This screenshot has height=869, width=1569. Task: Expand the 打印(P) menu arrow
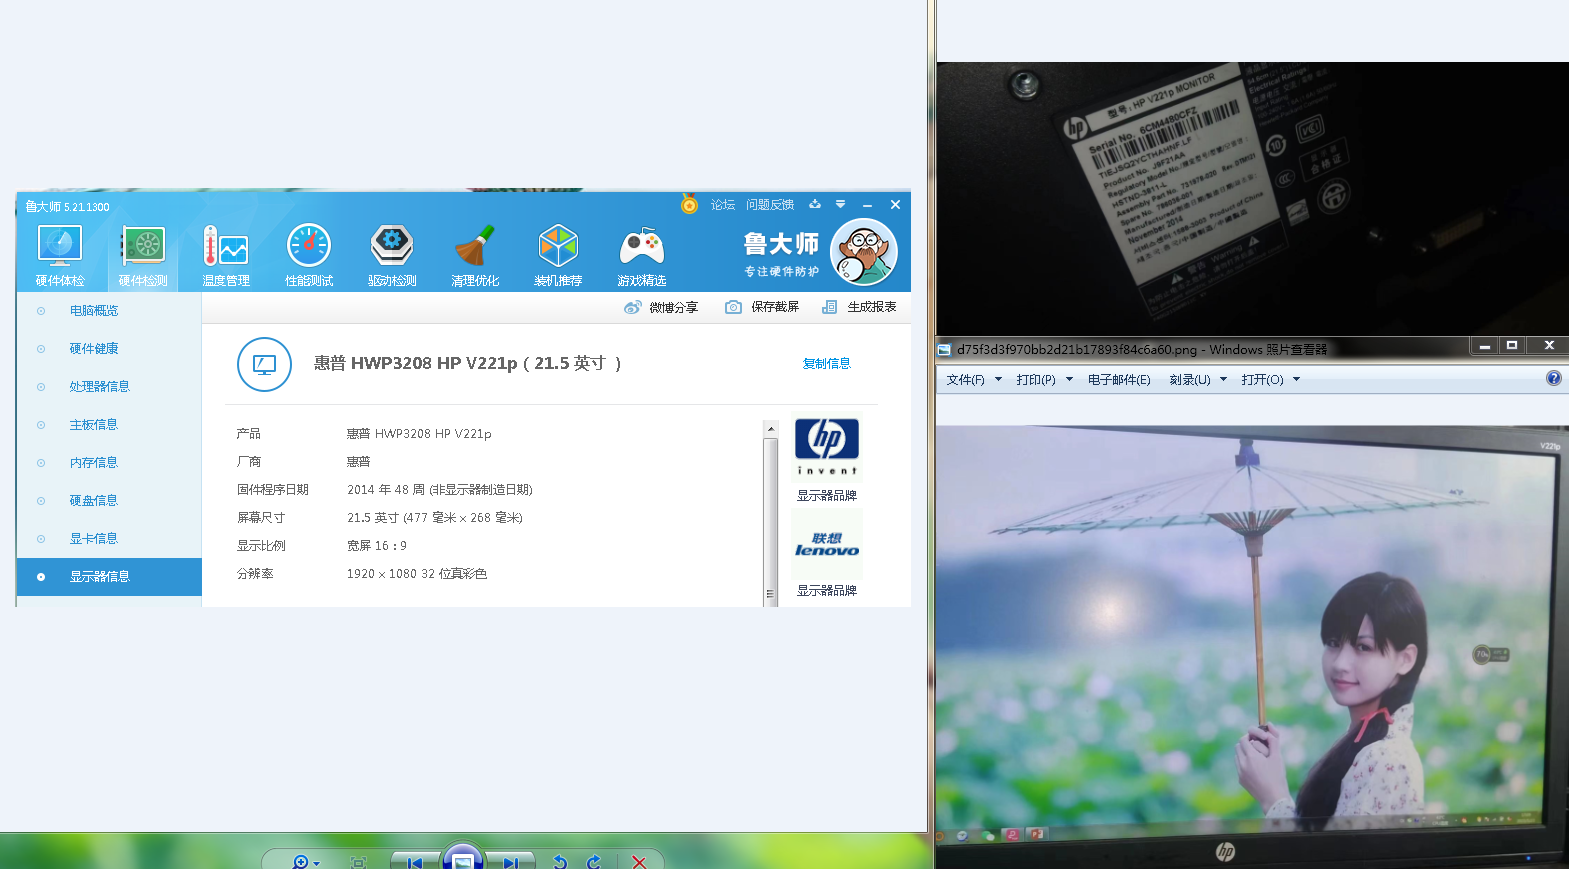[1069, 379]
